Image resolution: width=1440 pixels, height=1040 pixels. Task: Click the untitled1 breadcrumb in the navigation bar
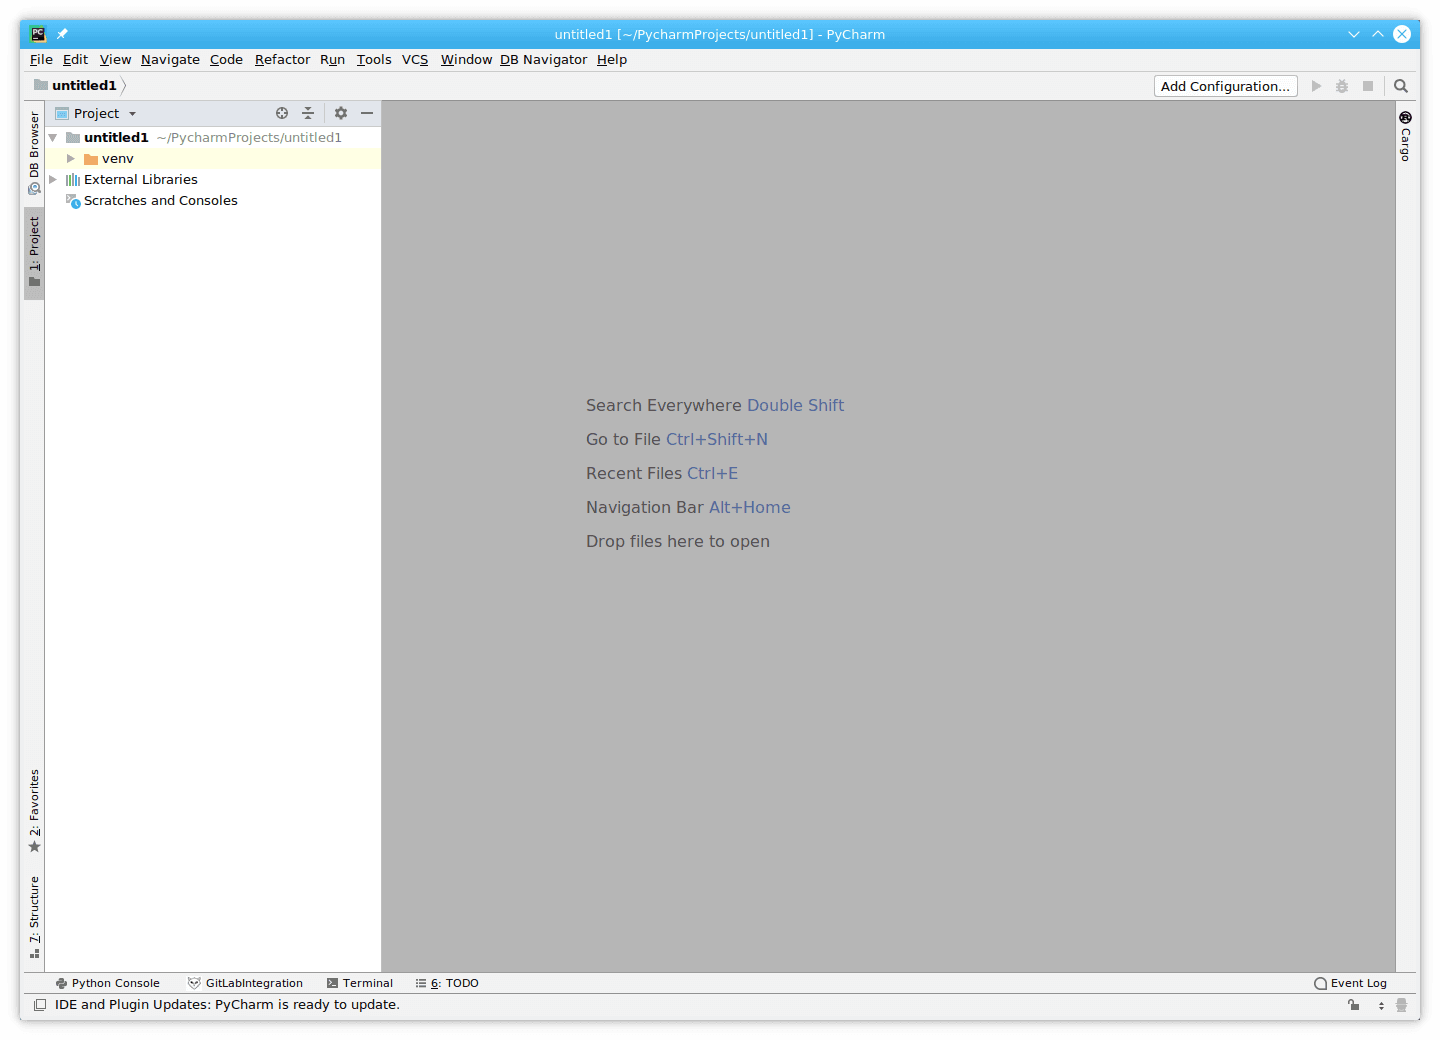pyautogui.click(x=84, y=85)
